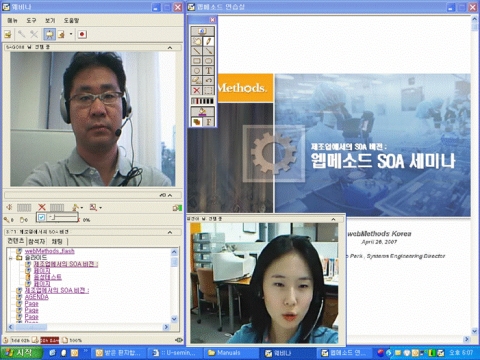Collapse the presenter video panel
480x360 pixels.
170,48
